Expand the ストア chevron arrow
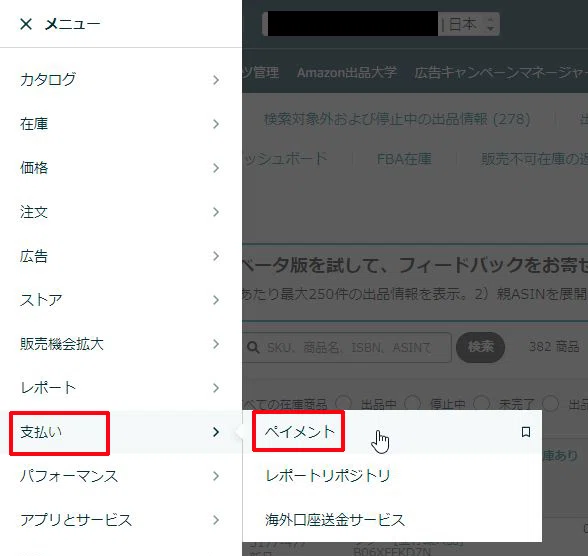 (216, 300)
